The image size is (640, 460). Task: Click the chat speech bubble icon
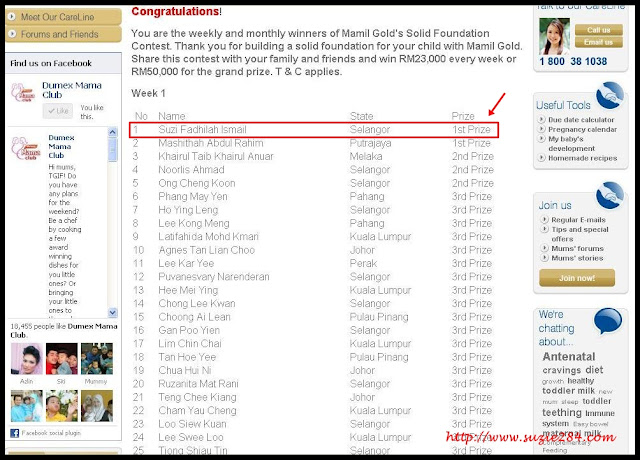pos(608,321)
